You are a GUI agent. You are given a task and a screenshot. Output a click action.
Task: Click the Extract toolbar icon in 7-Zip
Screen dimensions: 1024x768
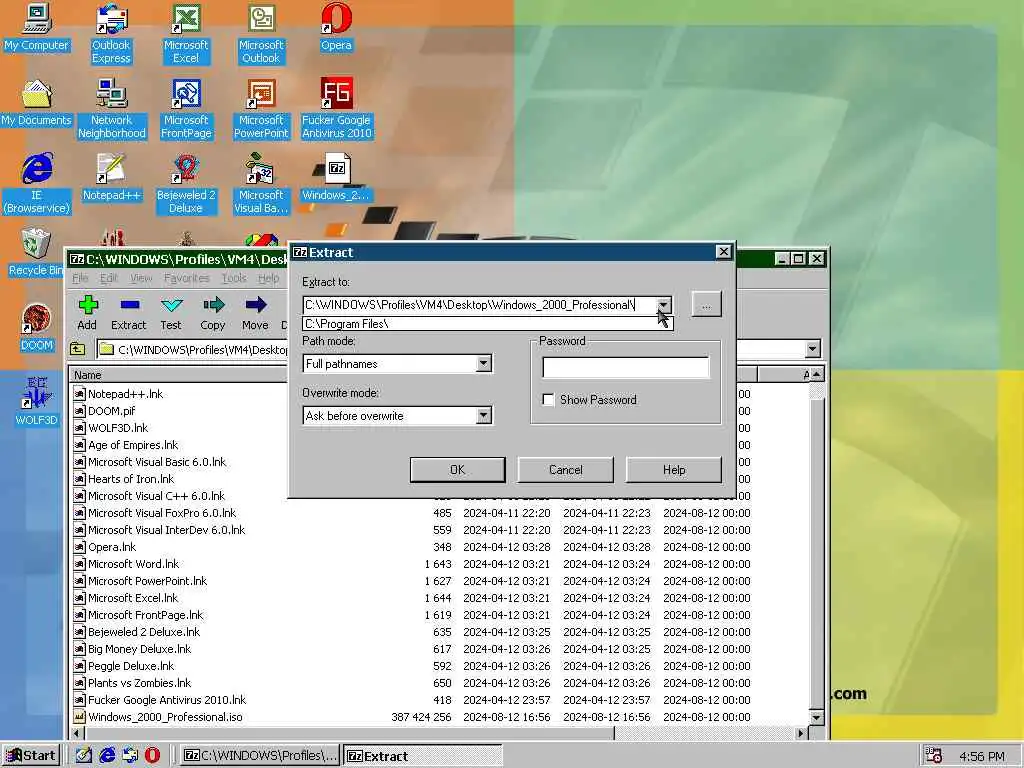click(129, 312)
